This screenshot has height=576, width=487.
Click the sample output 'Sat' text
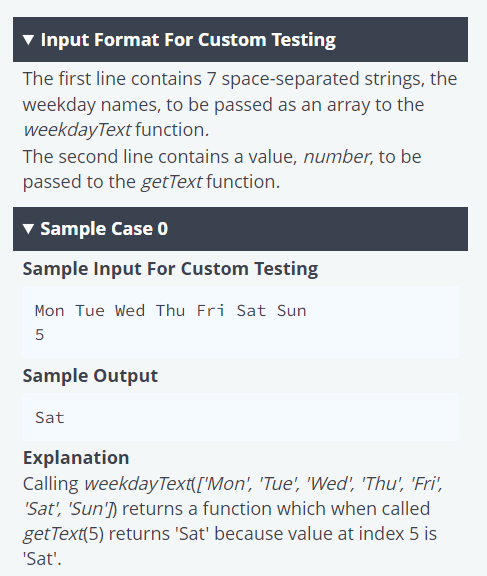(x=50, y=418)
